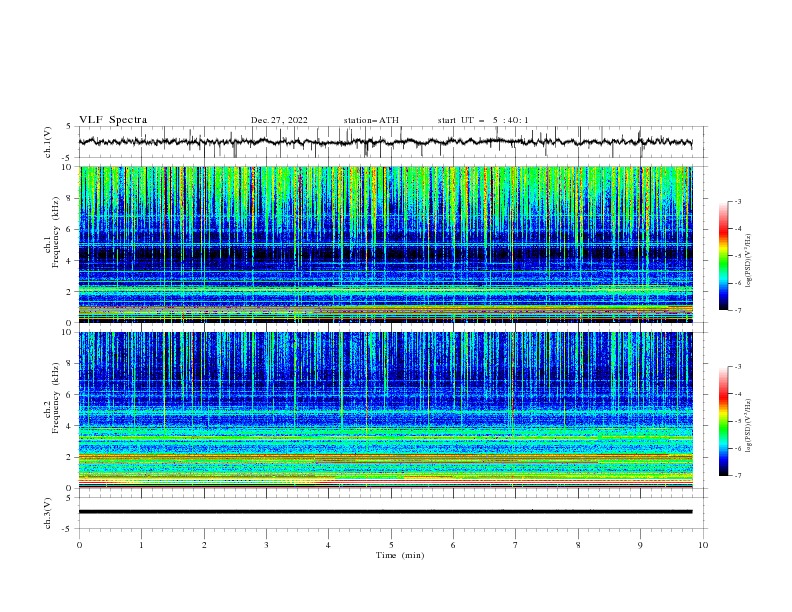Click the ch.1 voltage waveform trace
Viewport: 792px width, 612px height.
(x=385, y=142)
